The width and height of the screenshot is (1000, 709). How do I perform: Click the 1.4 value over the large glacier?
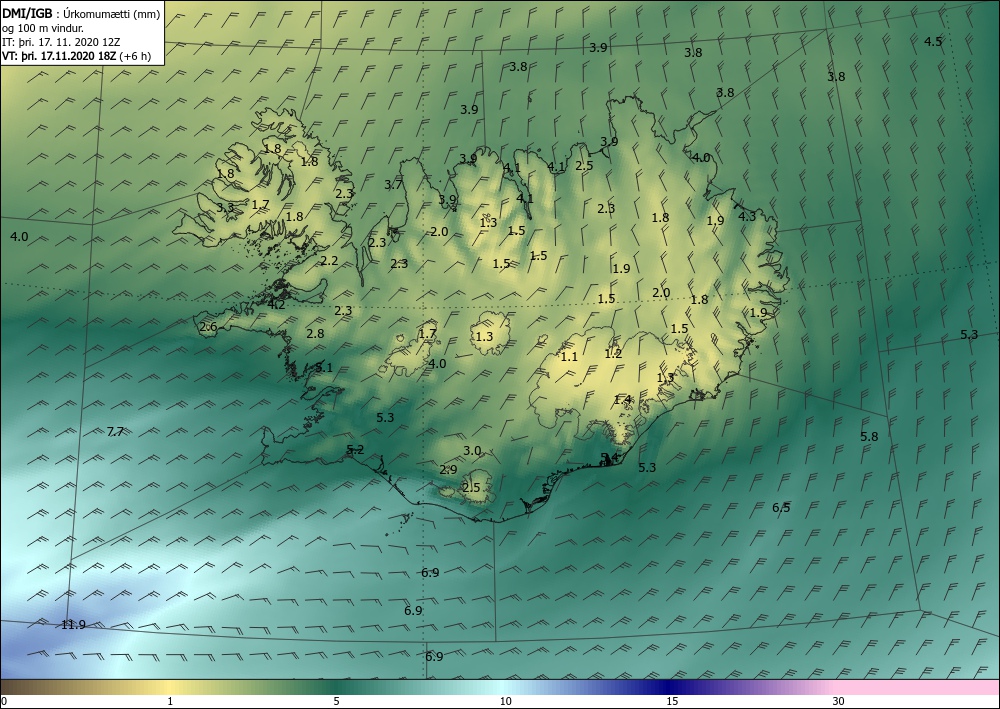pyautogui.click(x=622, y=400)
